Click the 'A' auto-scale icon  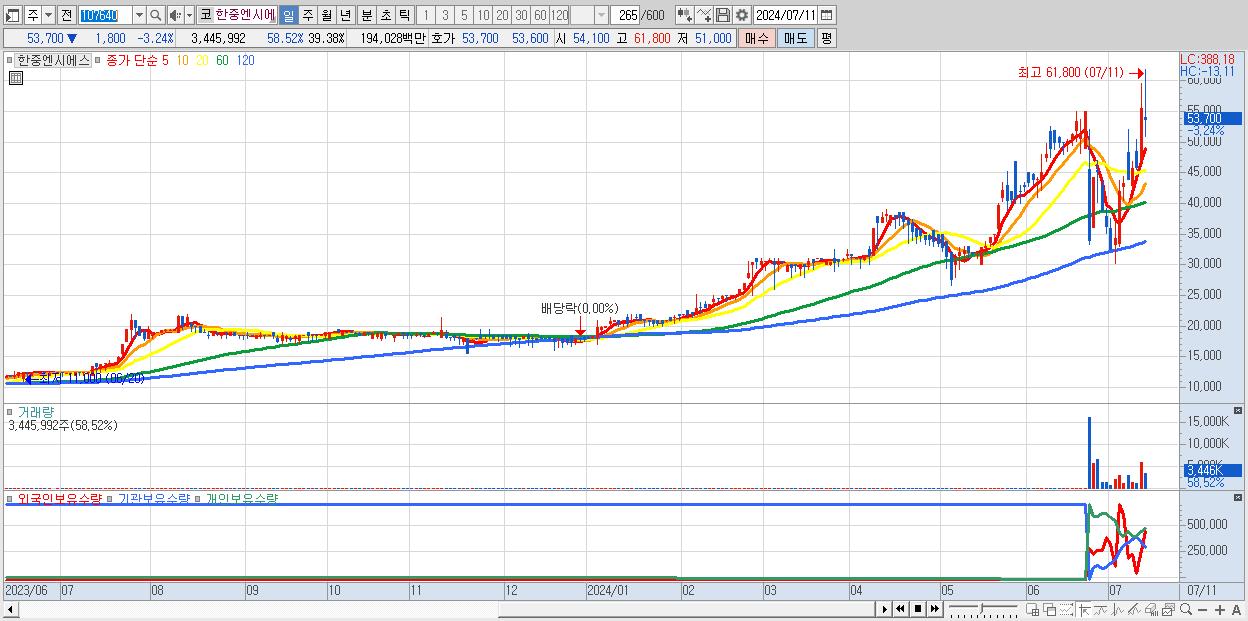tap(1237, 610)
